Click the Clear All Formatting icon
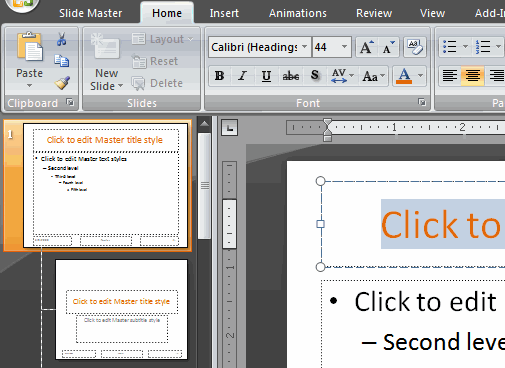The height and width of the screenshot is (368, 505). [x=415, y=47]
